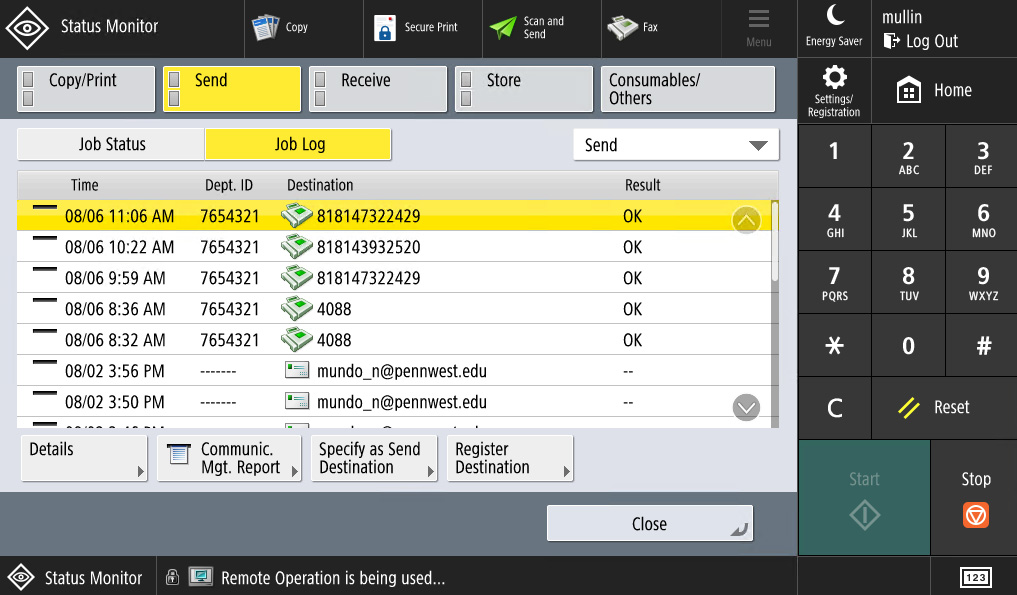Screen dimensions: 1017x595
Task: Tap the Stop button icon
Action: point(975,515)
